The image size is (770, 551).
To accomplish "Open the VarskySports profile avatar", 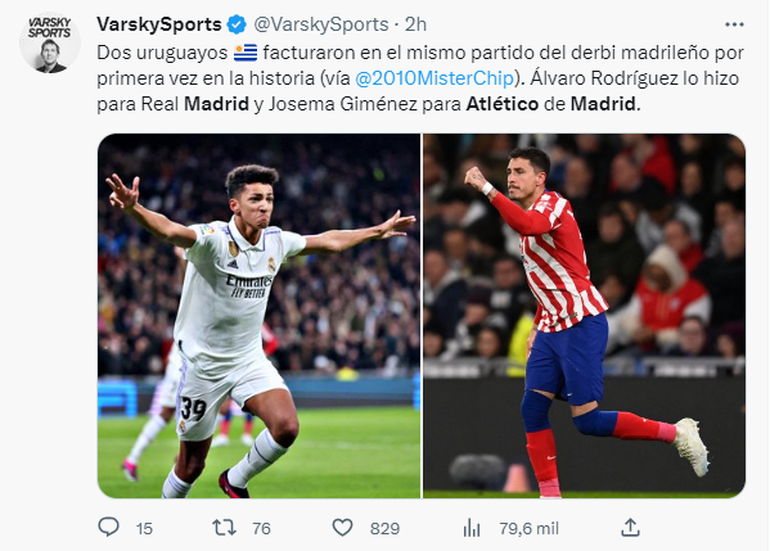I will (x=50, y=43).
